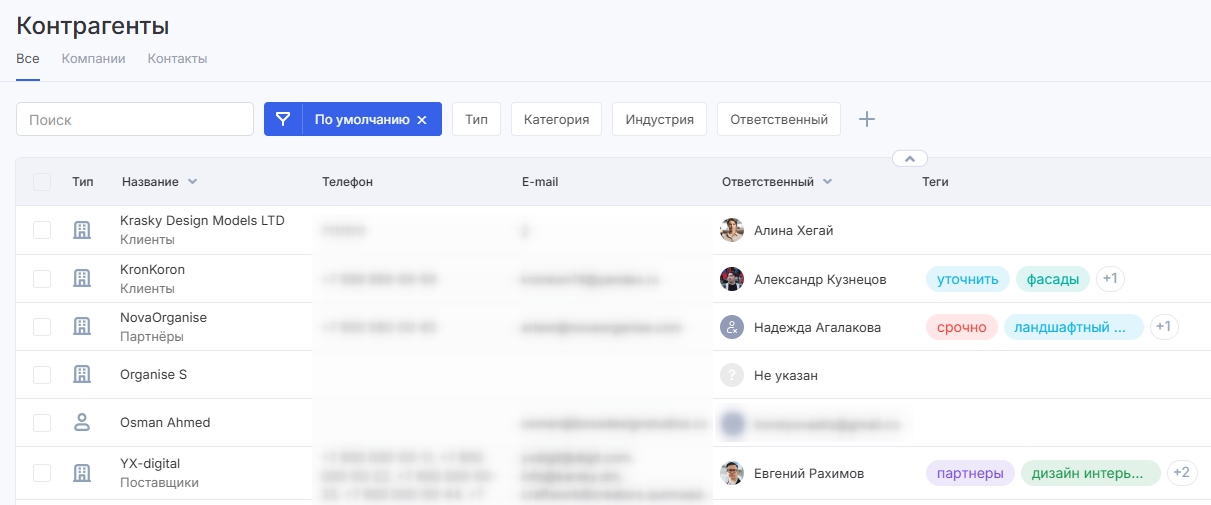Screen dimensions: 1211x505
Task: Collapse the panel with the up chevron
Action: pyautogui.click(x=909, y=158)
